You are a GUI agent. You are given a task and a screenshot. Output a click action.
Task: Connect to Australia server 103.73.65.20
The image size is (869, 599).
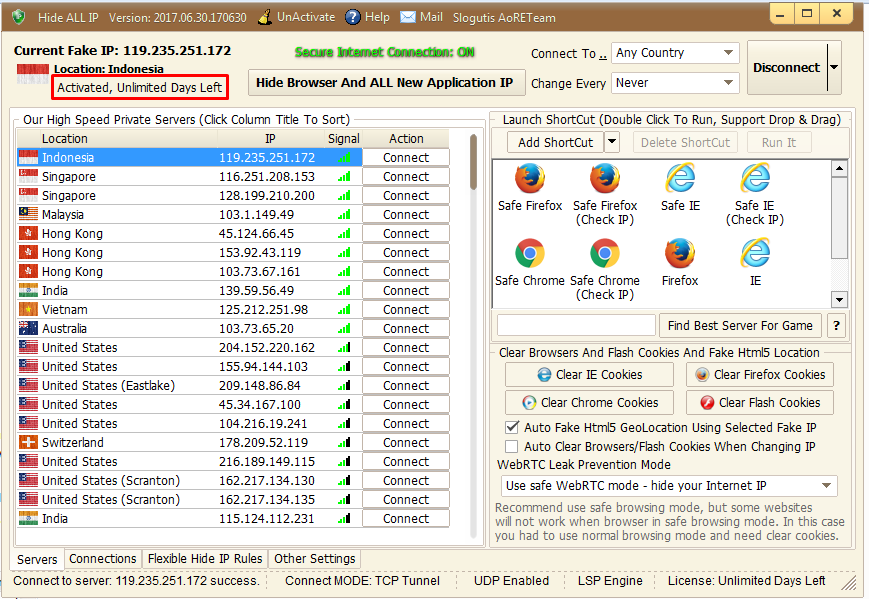point(406,329)
